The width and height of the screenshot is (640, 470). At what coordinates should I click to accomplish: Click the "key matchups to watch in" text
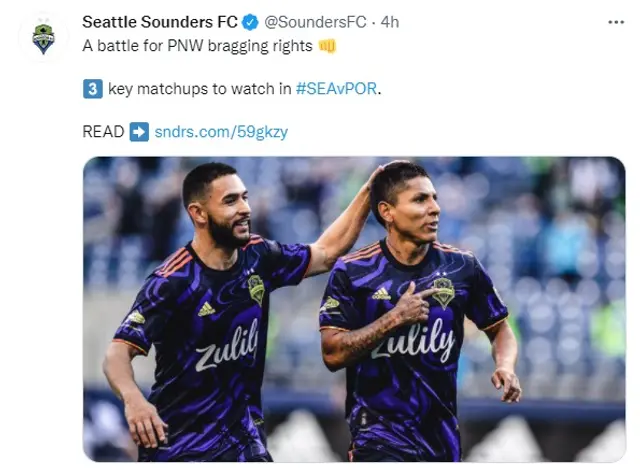[200, 89]
